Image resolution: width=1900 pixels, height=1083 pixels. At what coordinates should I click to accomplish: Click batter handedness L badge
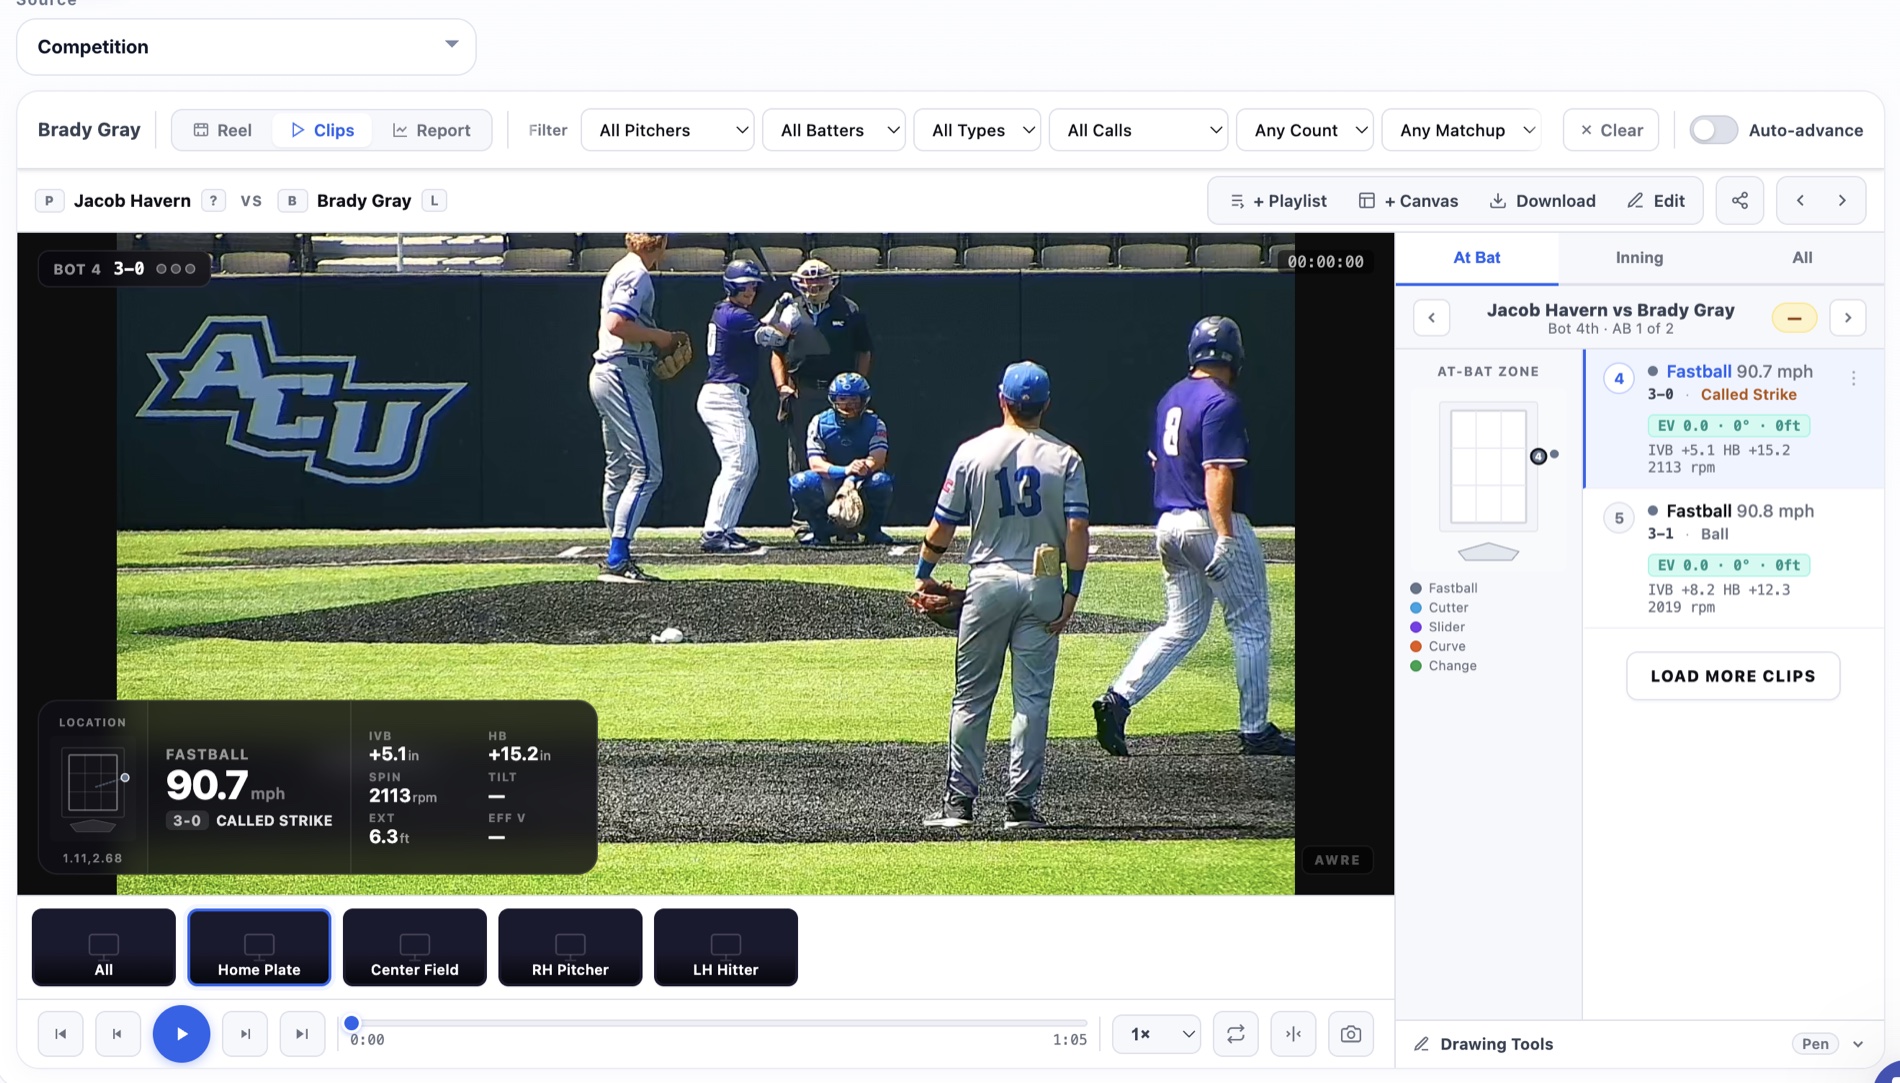pyautogui.click(x=434, y=201)
